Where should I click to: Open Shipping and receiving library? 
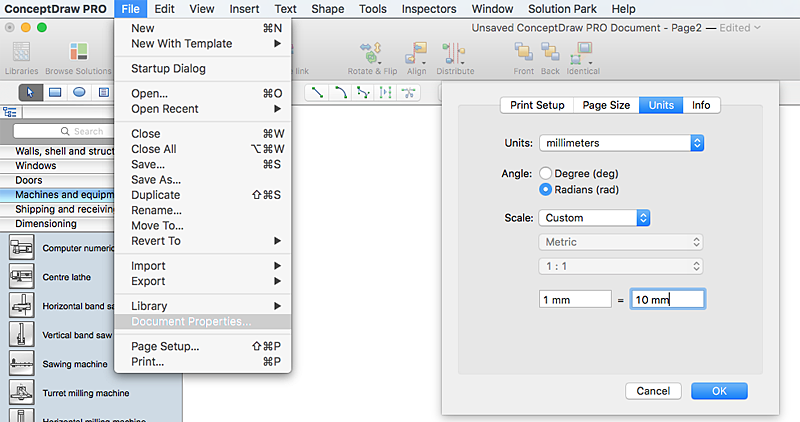(57, 209)
